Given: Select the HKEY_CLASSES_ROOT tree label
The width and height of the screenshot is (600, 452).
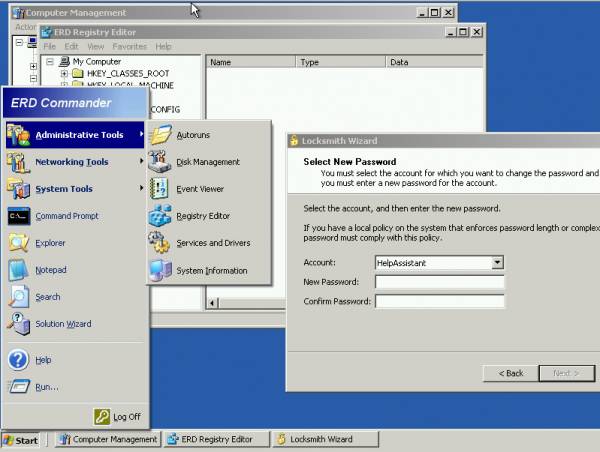Looking at the screenshot, I should click(128, 73).
